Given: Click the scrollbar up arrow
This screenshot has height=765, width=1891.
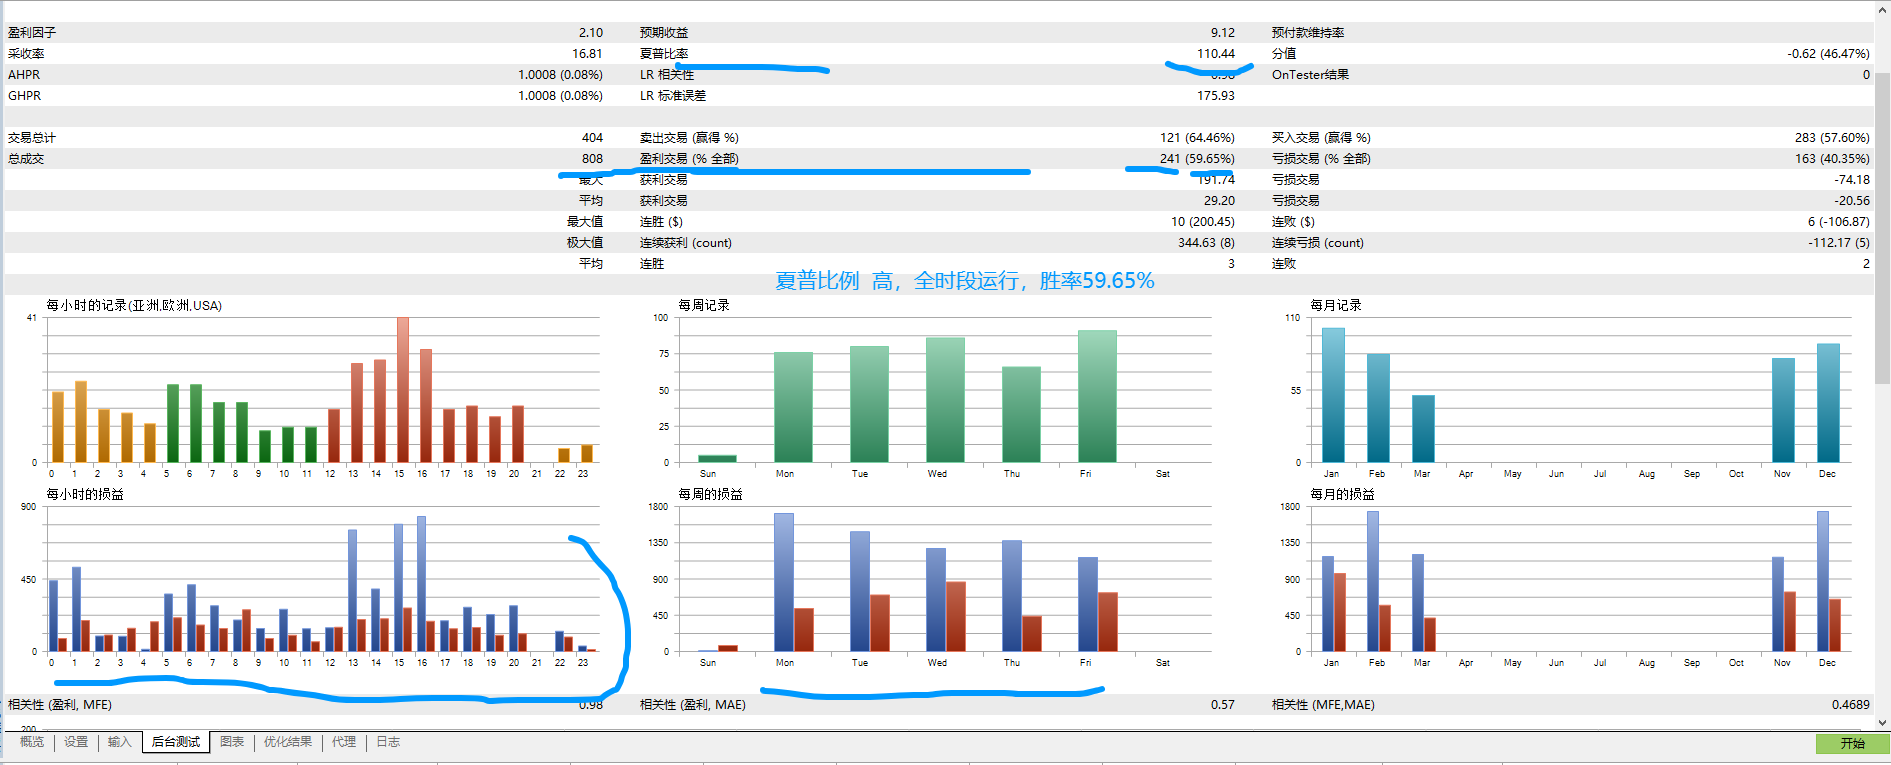Looking at the screenshot, I should pyautogui.click(x=1882, y=10).
